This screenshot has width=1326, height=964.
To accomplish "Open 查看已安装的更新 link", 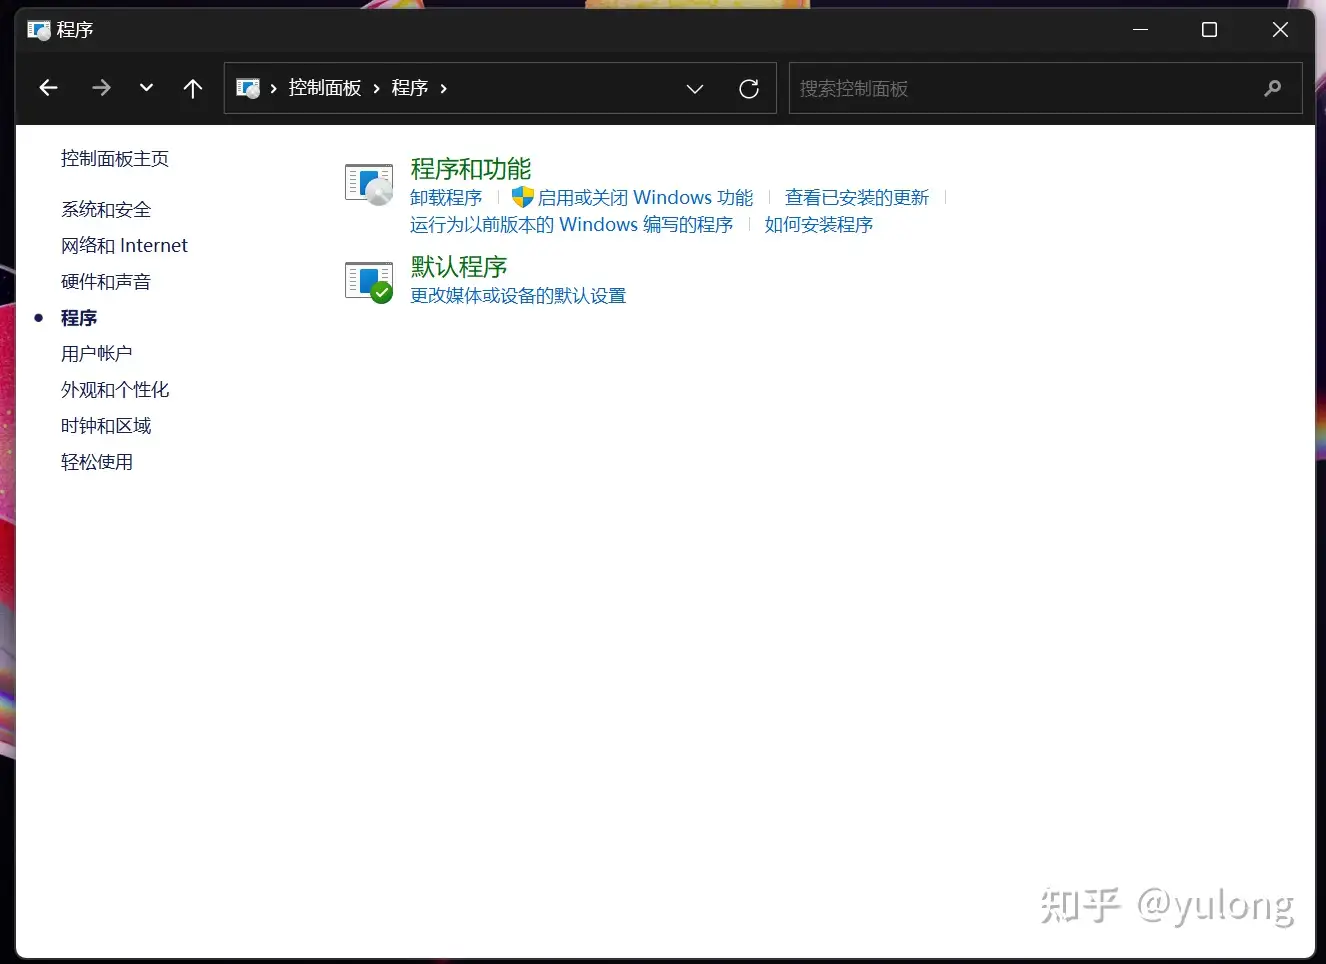I will (857, 197).
